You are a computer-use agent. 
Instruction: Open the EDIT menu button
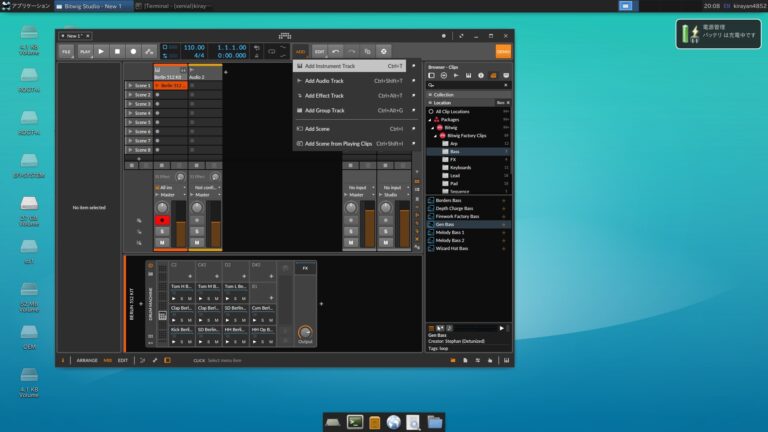319,51
